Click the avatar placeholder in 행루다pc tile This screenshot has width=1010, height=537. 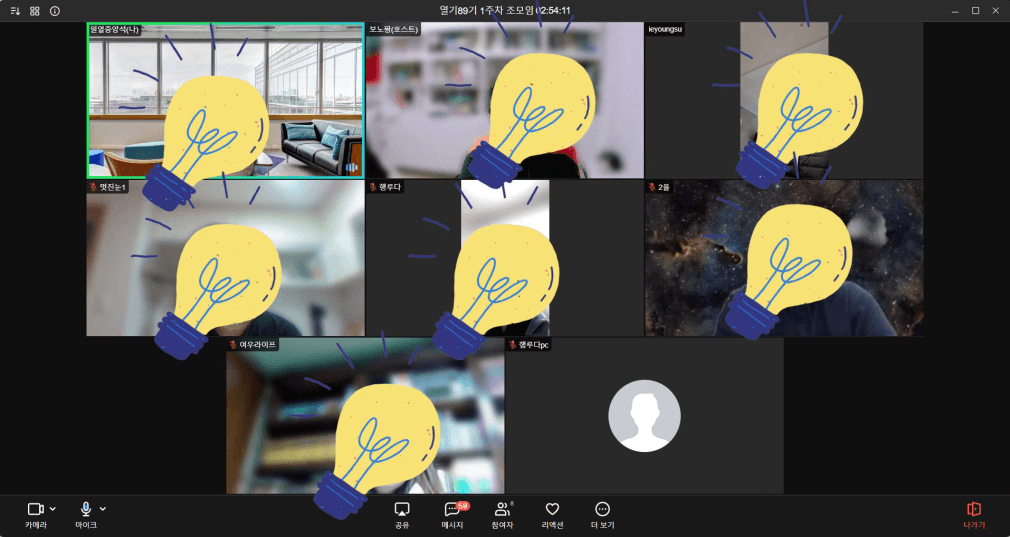tap(644, 416)
